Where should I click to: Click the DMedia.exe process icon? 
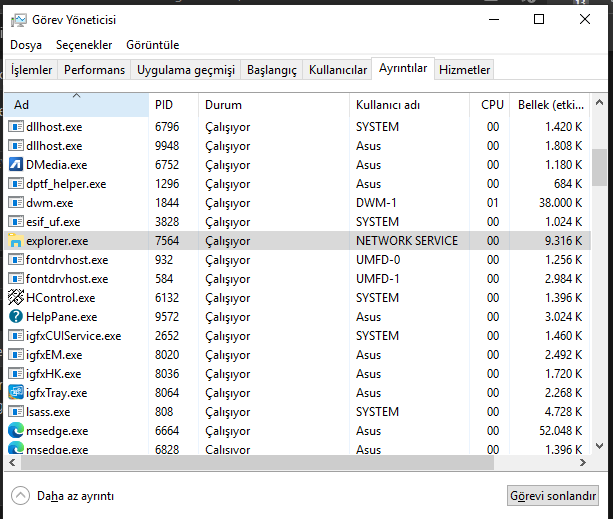pyautogui.click(x=16, y=165)
